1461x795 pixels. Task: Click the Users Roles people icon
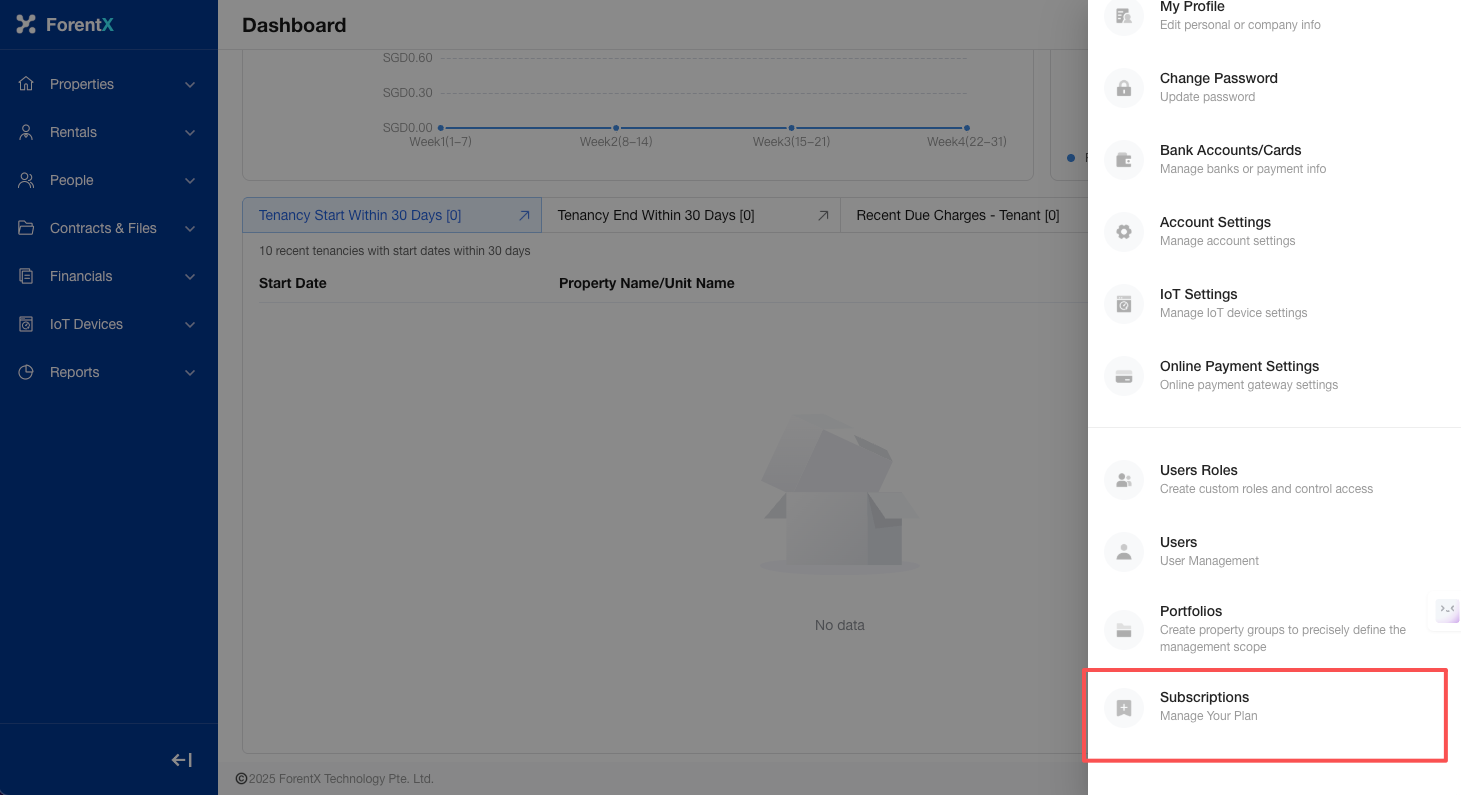pyautogui.click(x=1123, y=480)
